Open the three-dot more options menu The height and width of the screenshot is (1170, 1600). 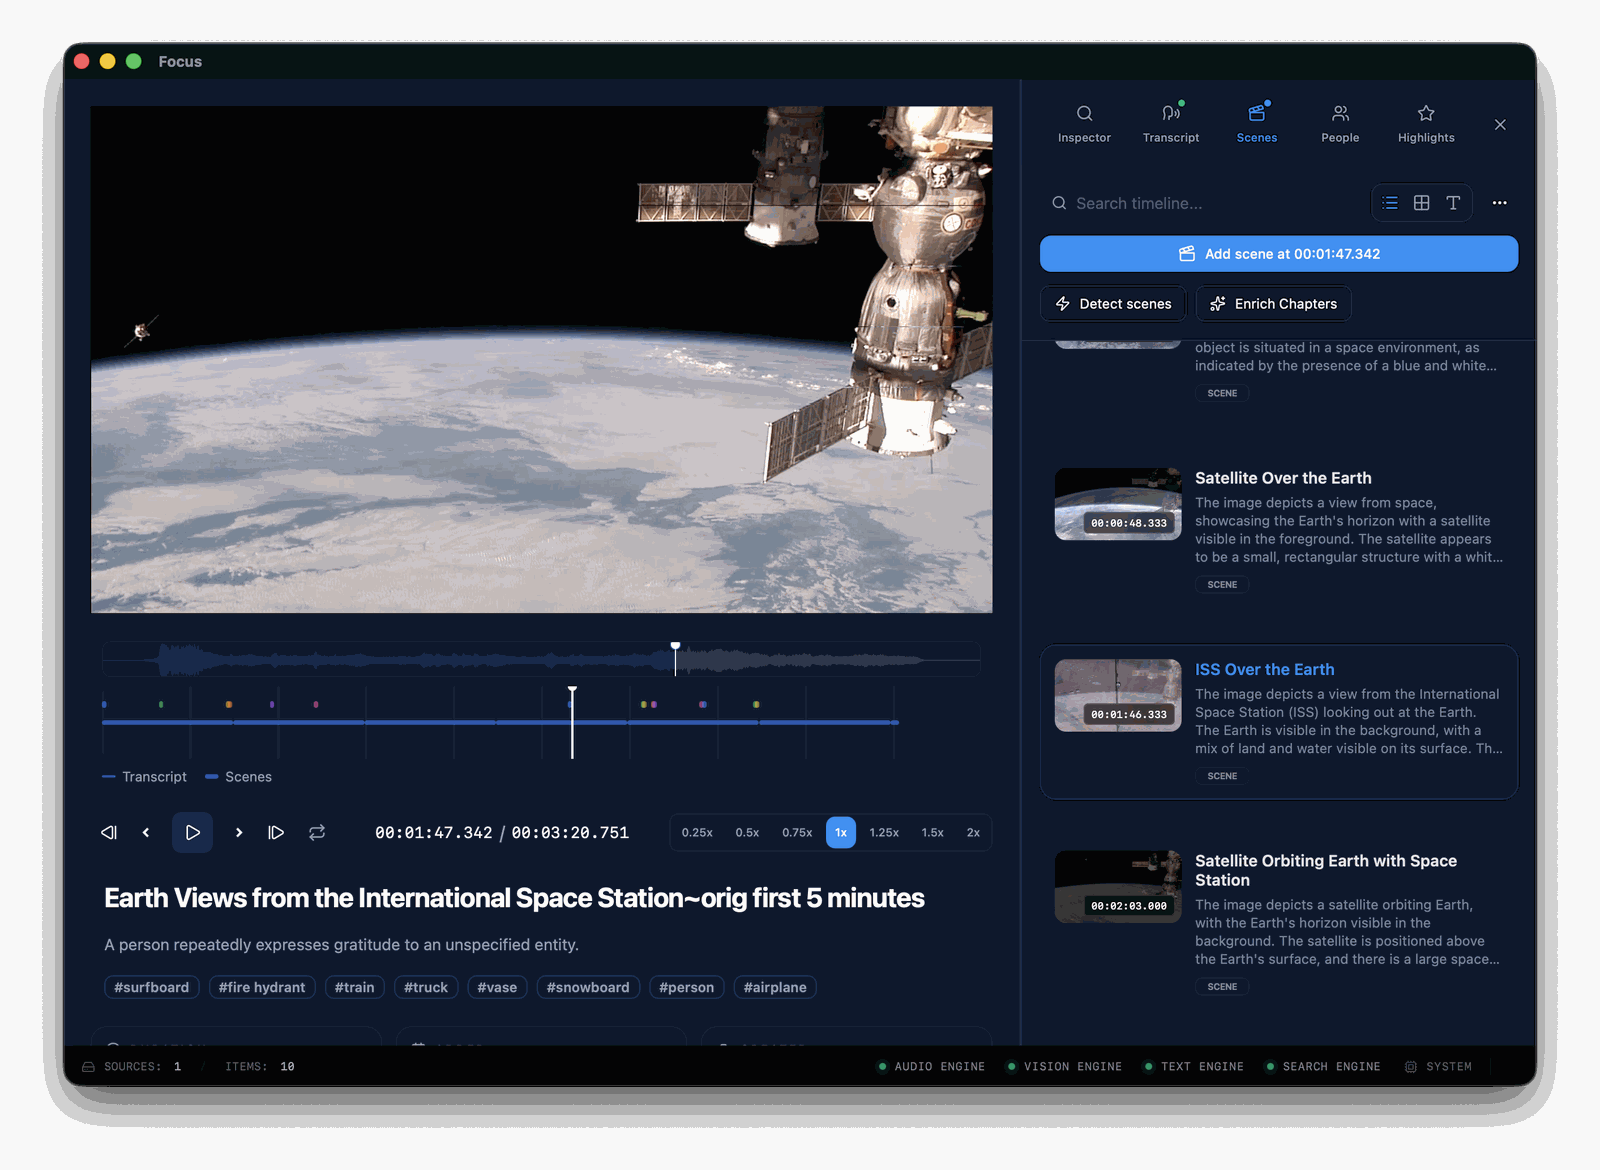point(1499,203)
